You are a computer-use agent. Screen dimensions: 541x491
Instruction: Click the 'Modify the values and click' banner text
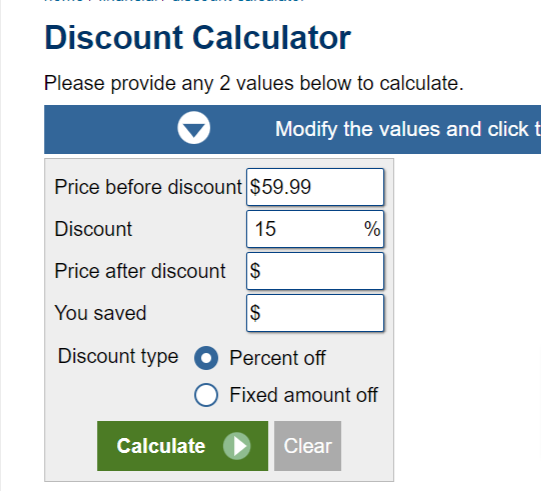408,129
